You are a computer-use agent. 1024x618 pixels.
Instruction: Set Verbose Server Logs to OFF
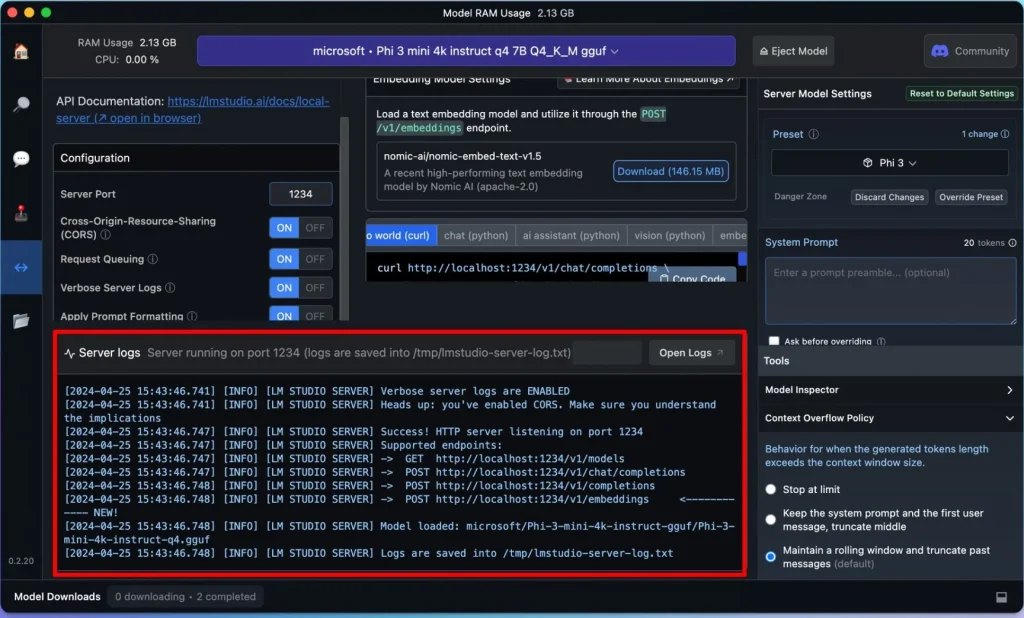point(315,288)
